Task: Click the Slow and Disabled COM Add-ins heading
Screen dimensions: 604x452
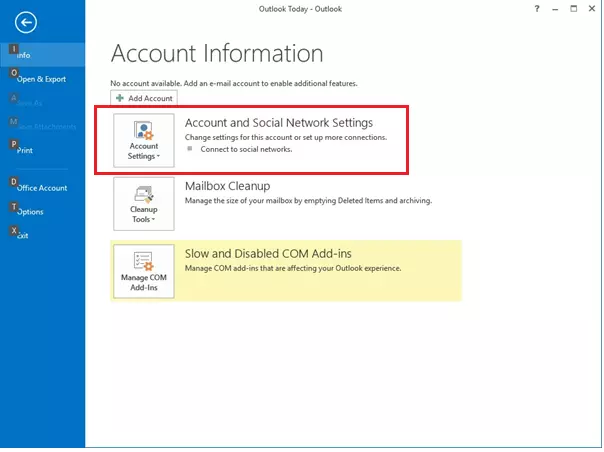Action: click(x=268, y=254)
